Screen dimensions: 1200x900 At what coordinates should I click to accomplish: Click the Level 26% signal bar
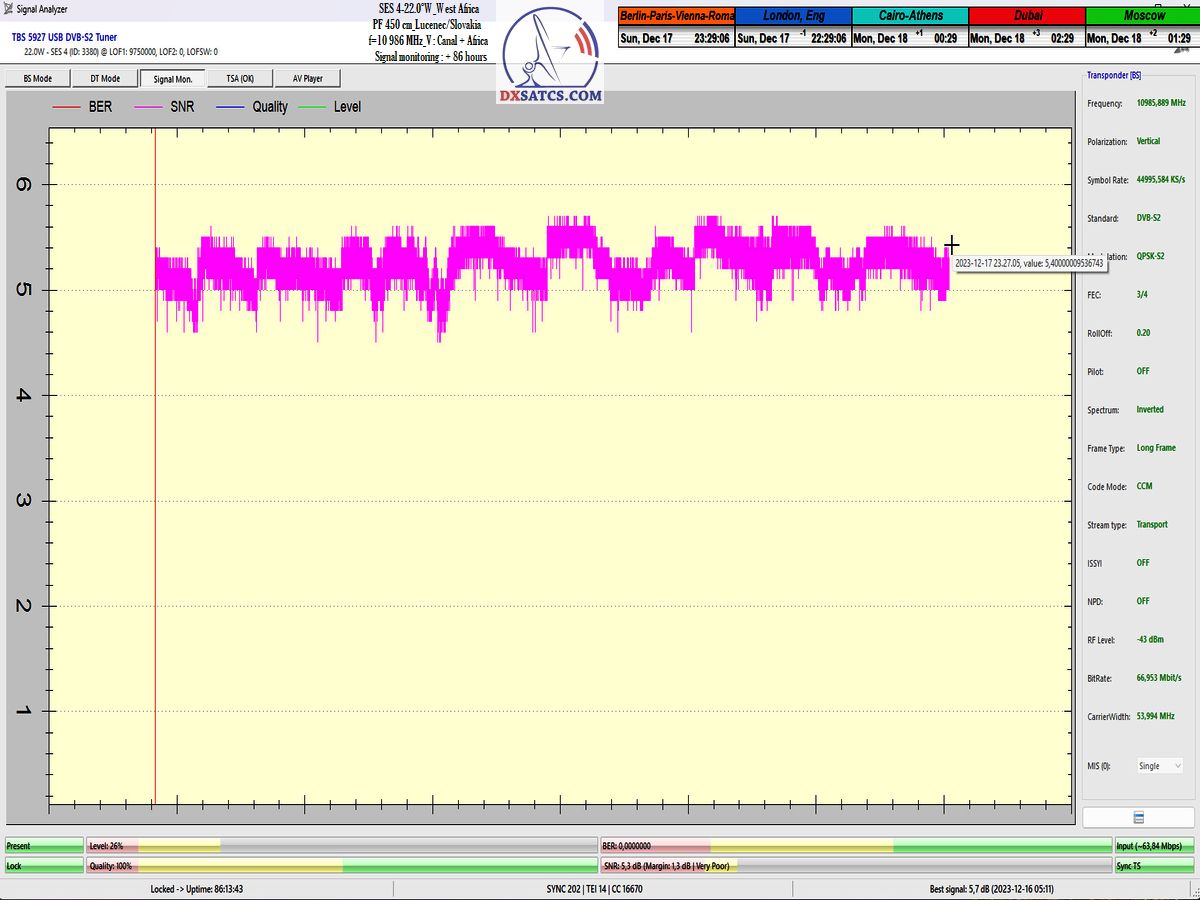pos(341,846)
